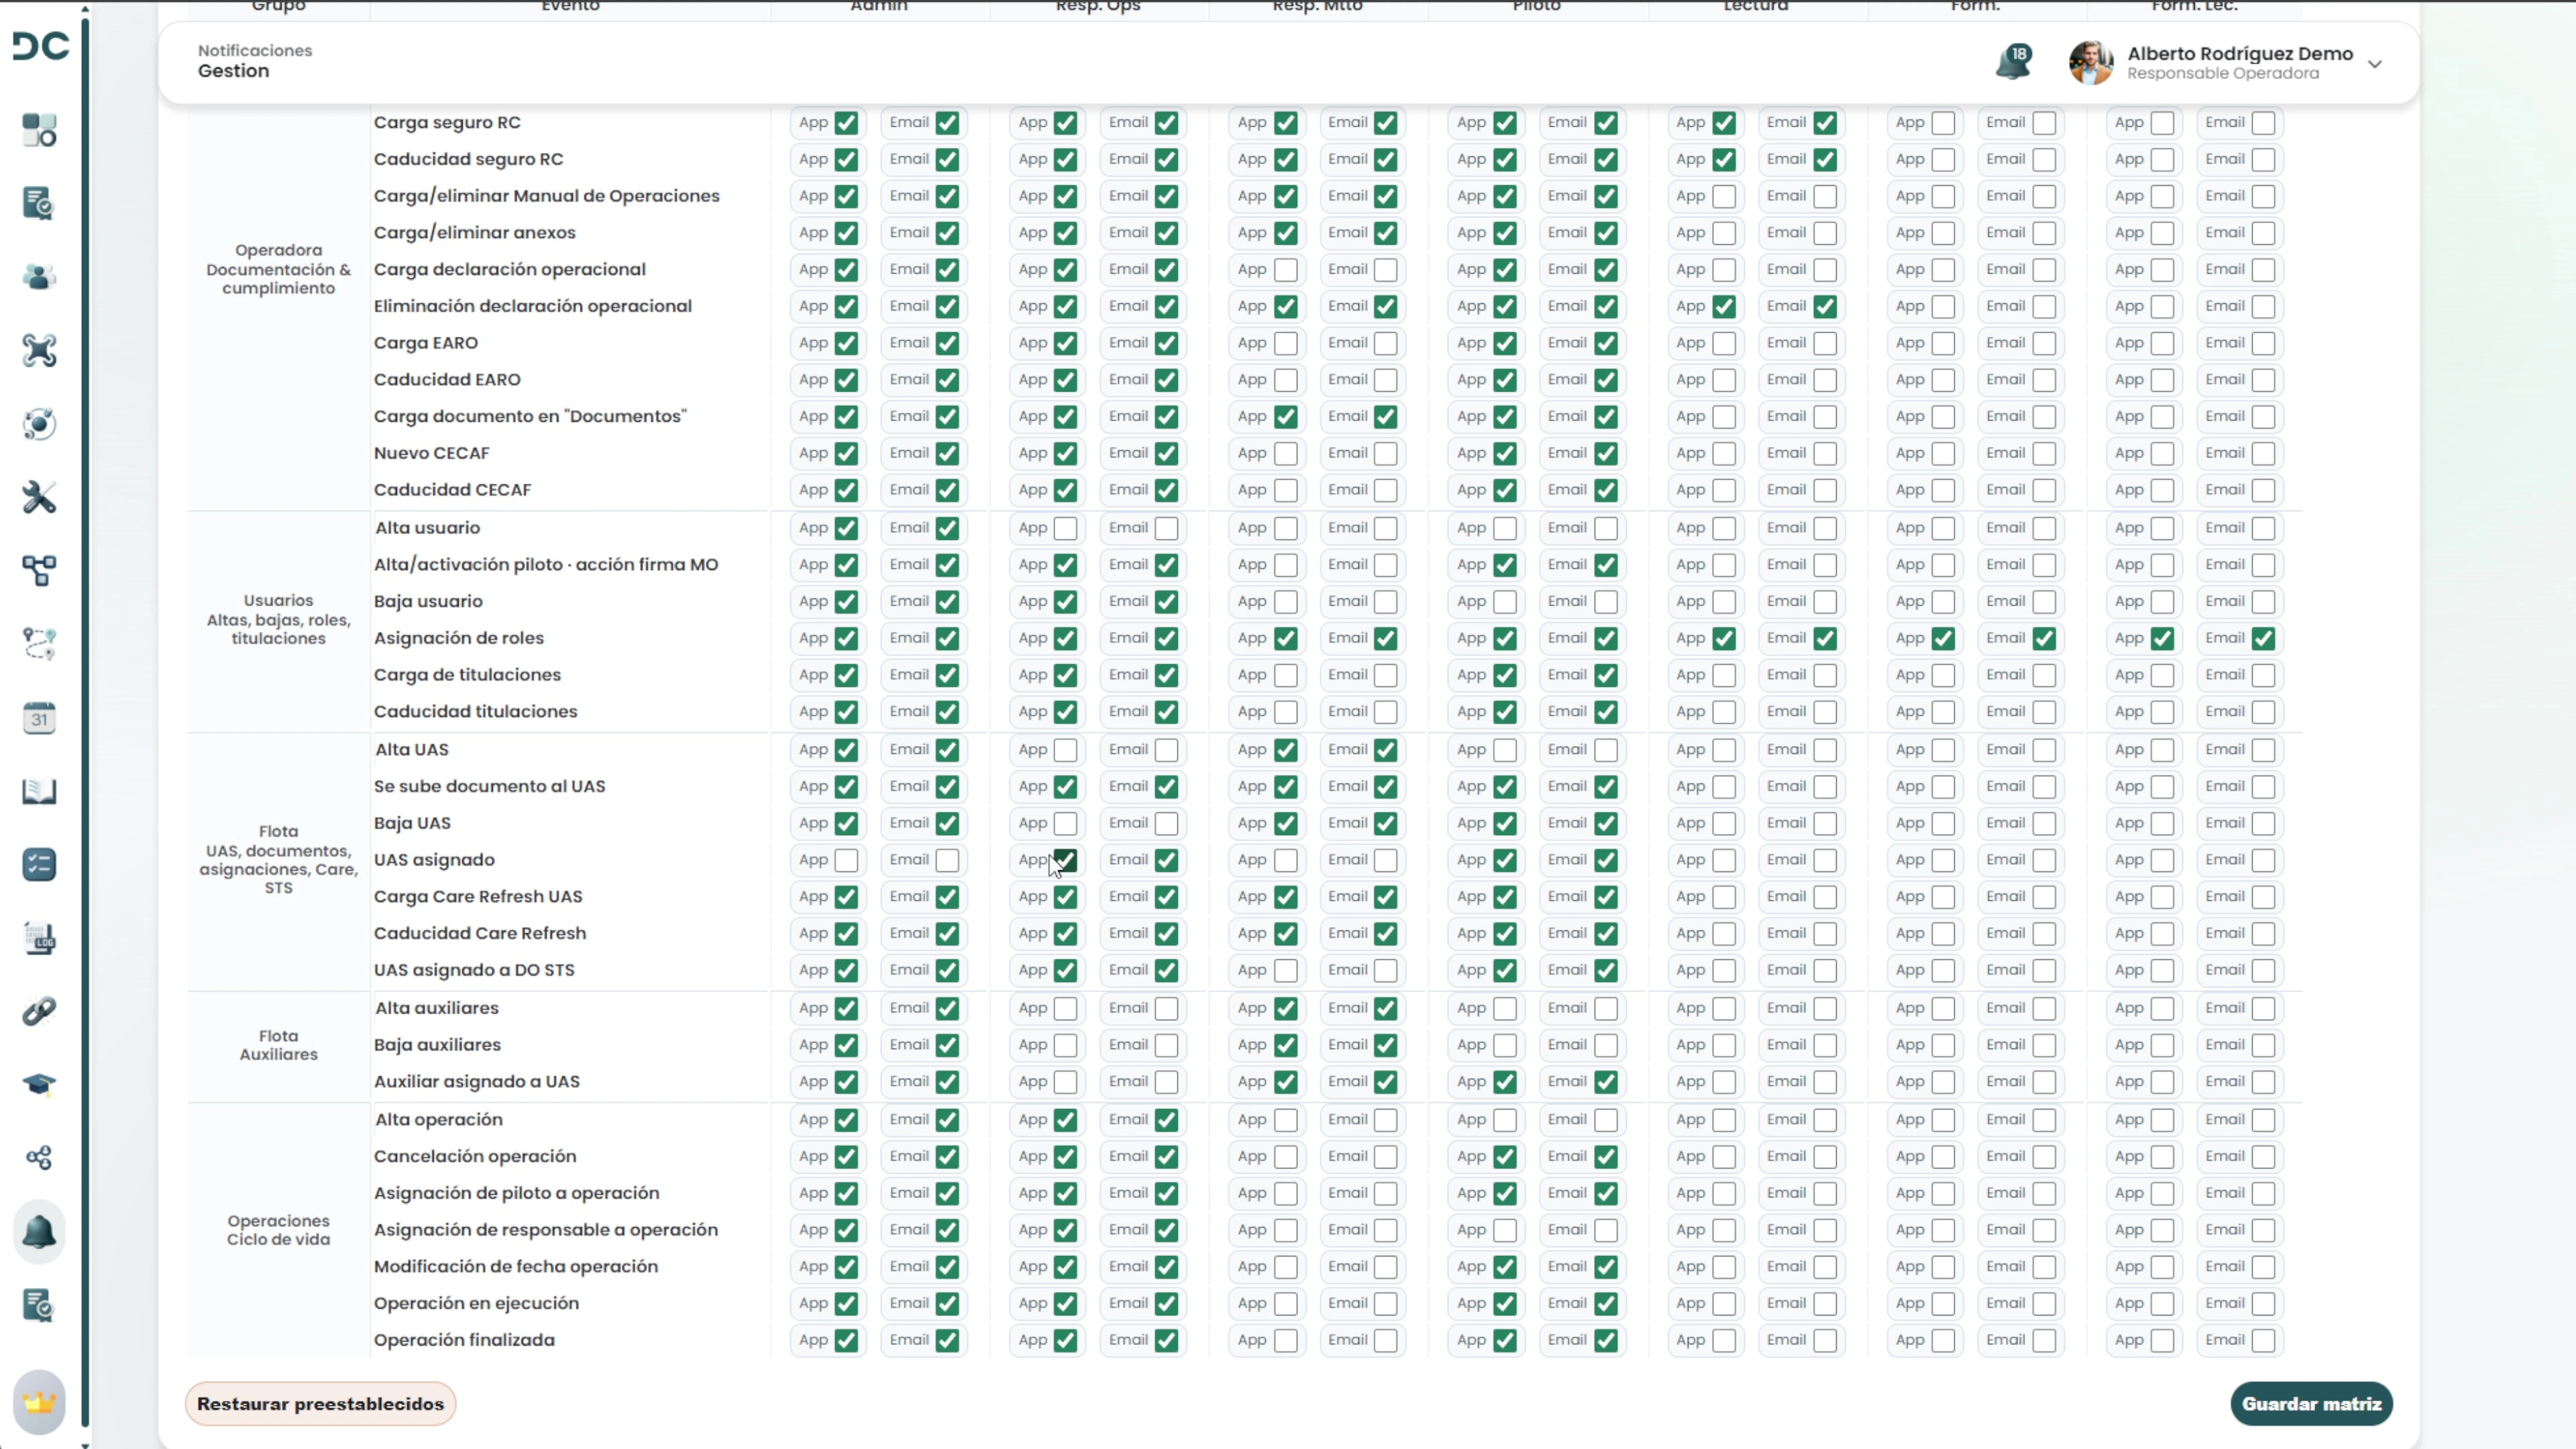Open the checklist icon in the sidebar
2576x1449 pixels.
(x=39, y=865)
